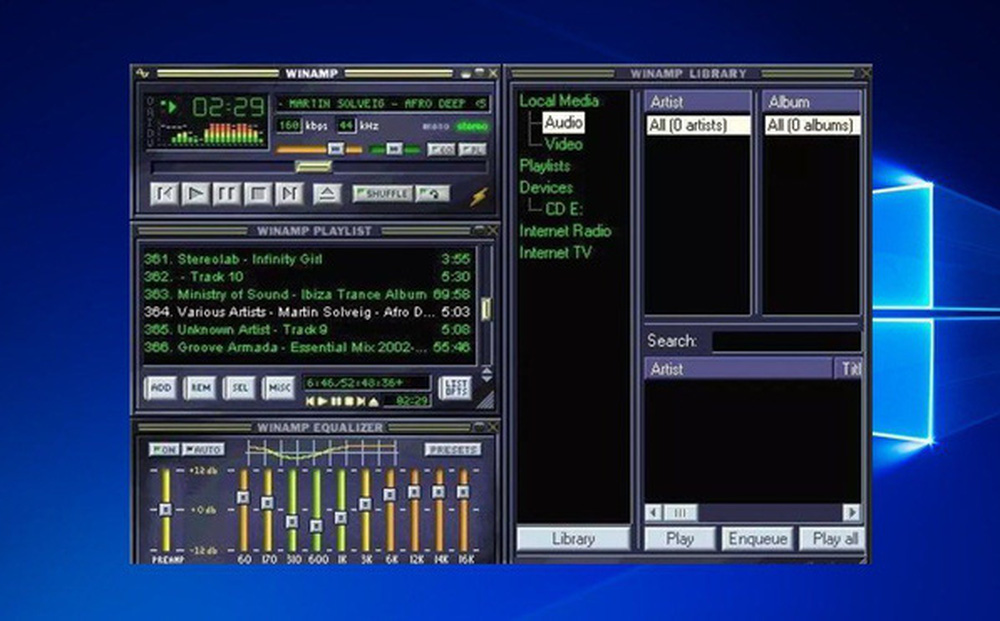Select Playlists in the library tree
The width and height of the screenshot is (1000, 621).
pyautogui.click(x=545, y=165)
